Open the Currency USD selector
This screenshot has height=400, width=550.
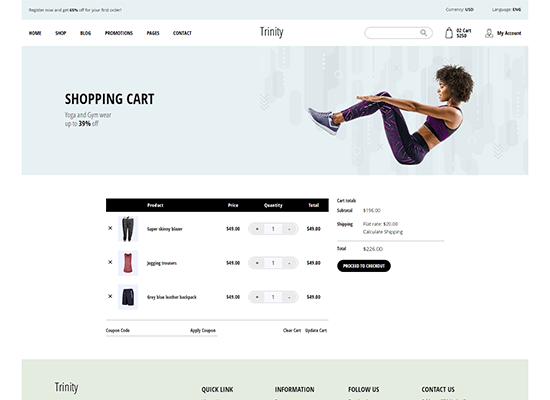click(x=460, y=9)
